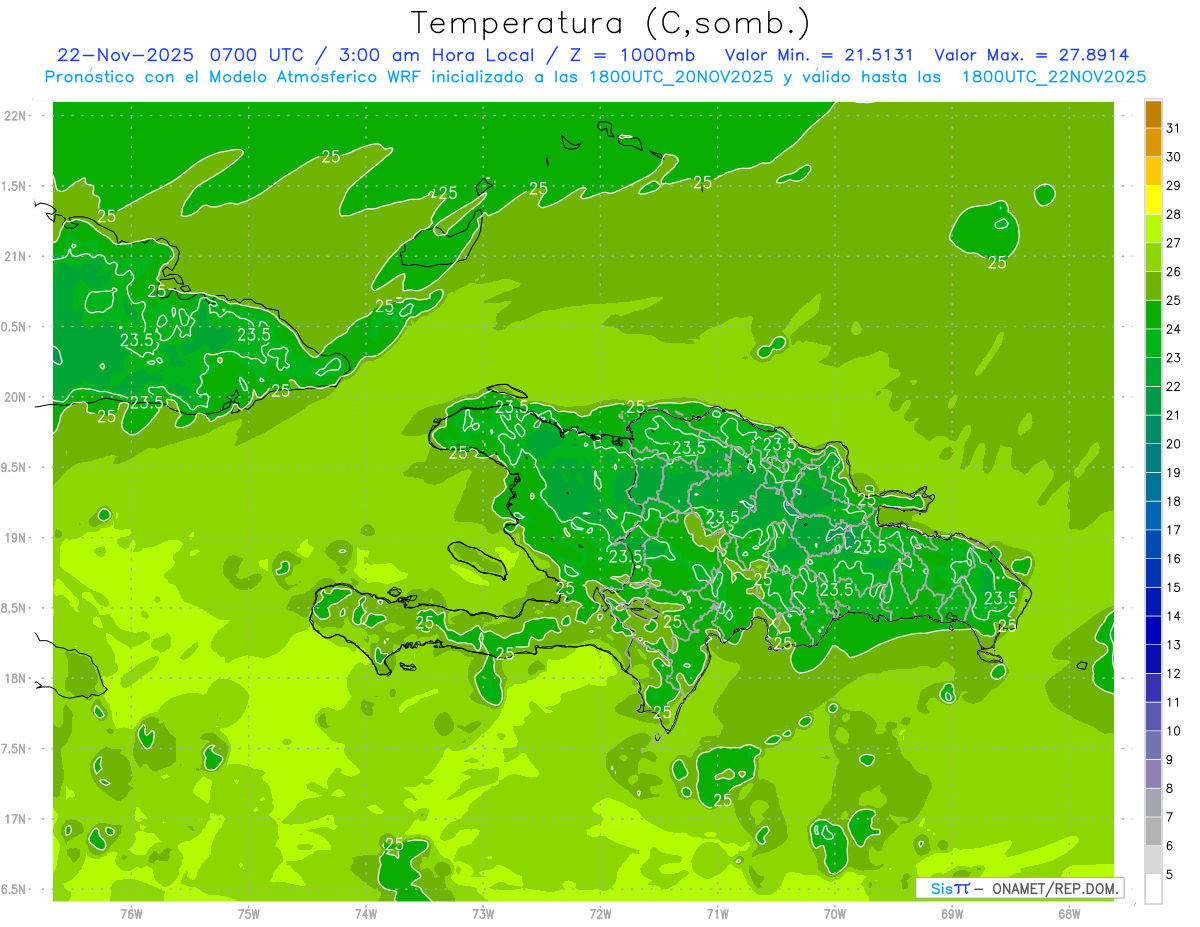Click colorbar swatch between 26 and 27
Screen dimensions: 1200x927
coord(1153,258)
